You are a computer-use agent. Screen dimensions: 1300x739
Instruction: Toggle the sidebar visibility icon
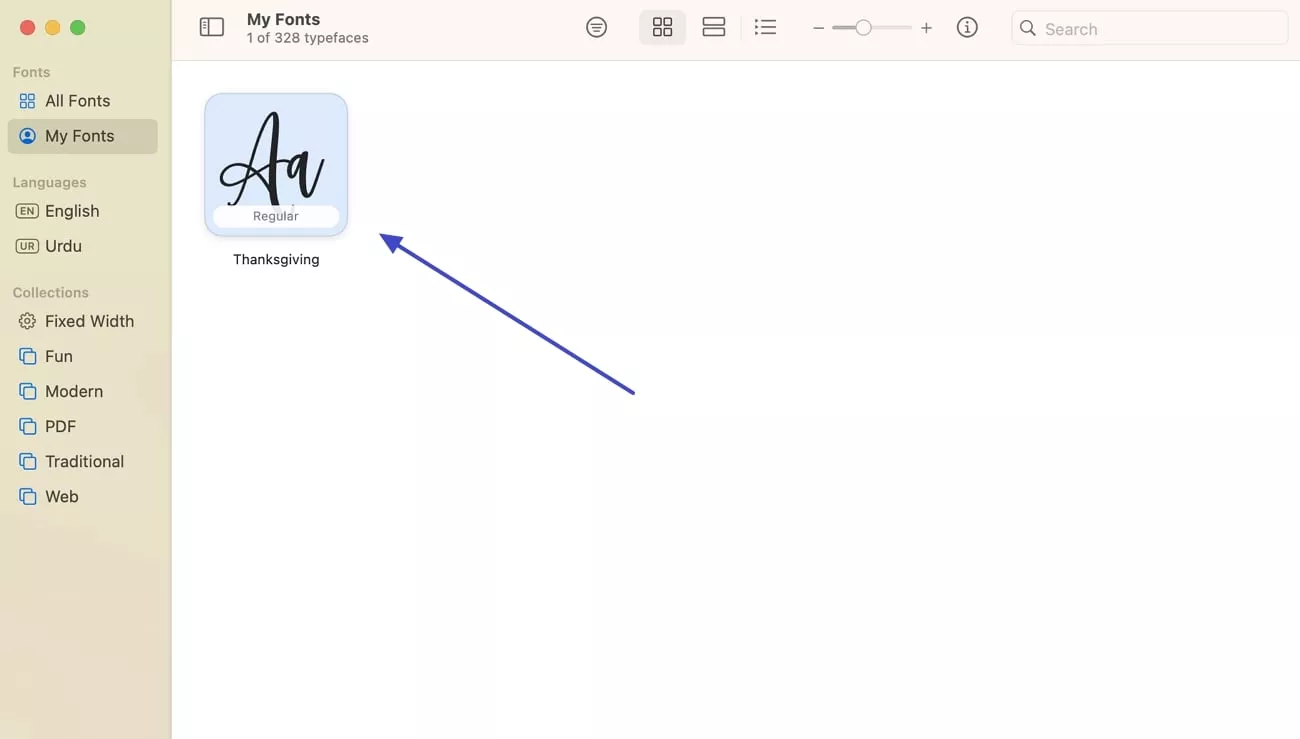tap(211, 27)
